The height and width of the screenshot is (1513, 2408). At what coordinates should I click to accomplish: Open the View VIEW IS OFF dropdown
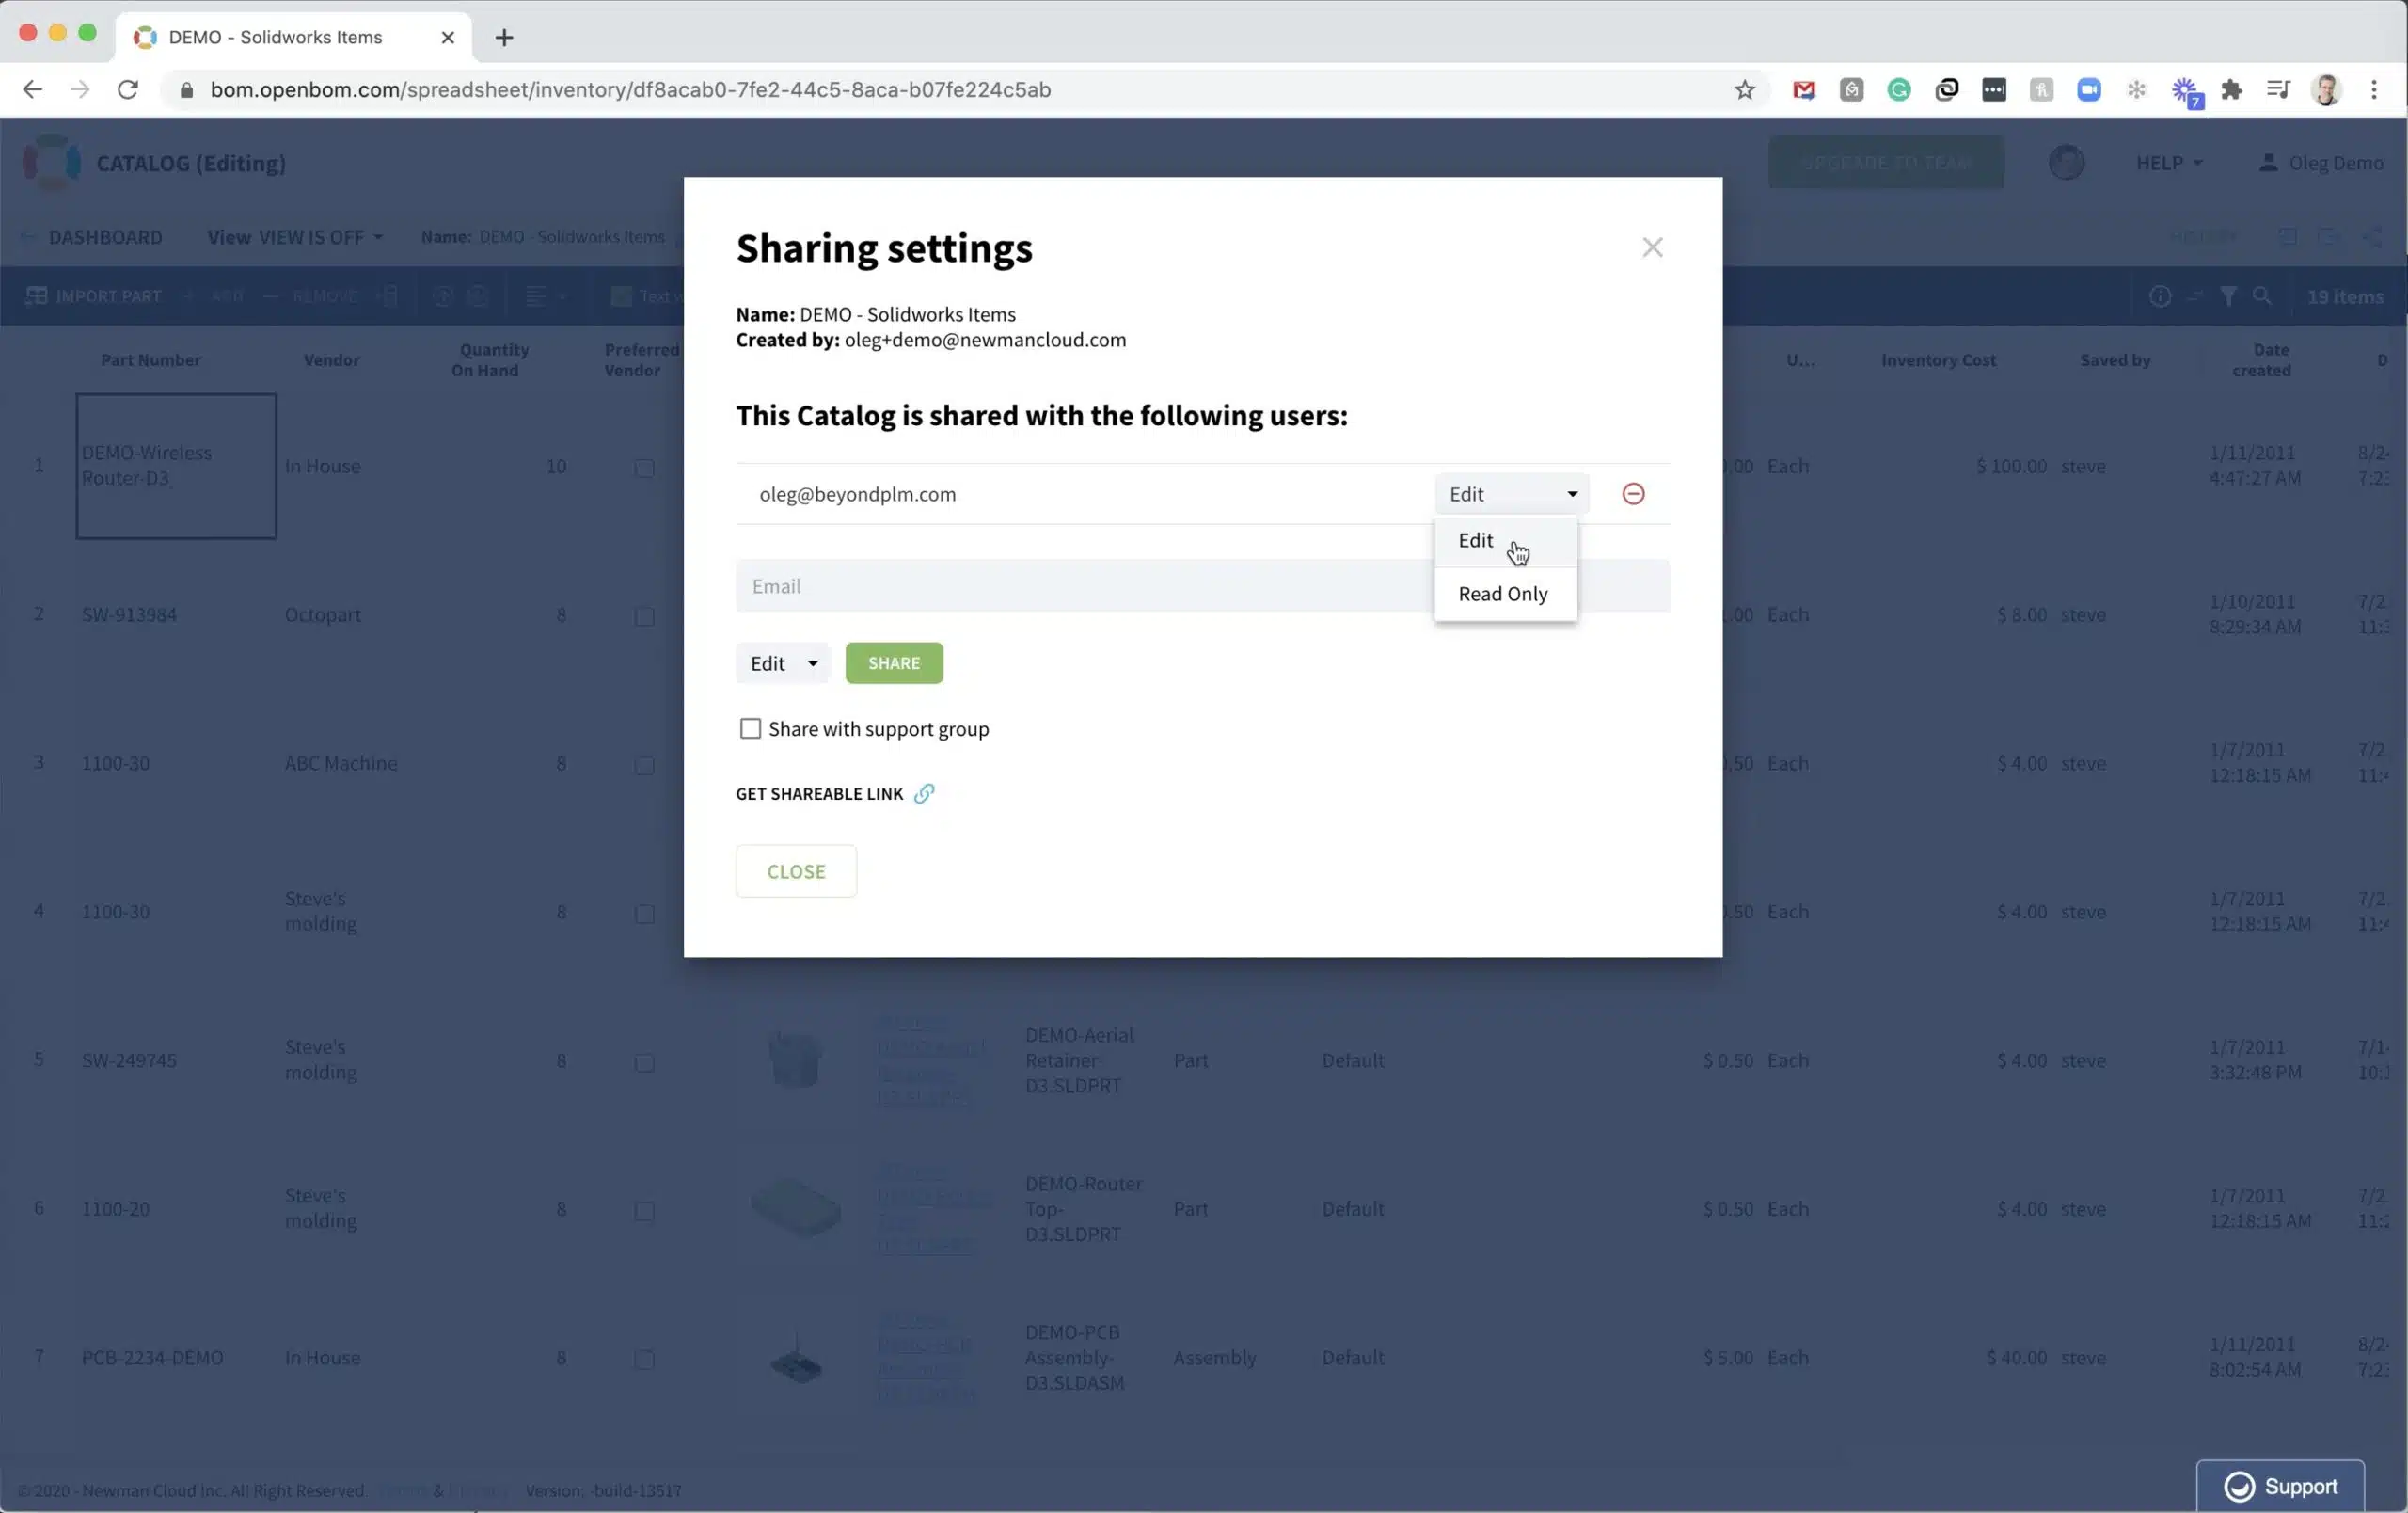tap(295, 237)
